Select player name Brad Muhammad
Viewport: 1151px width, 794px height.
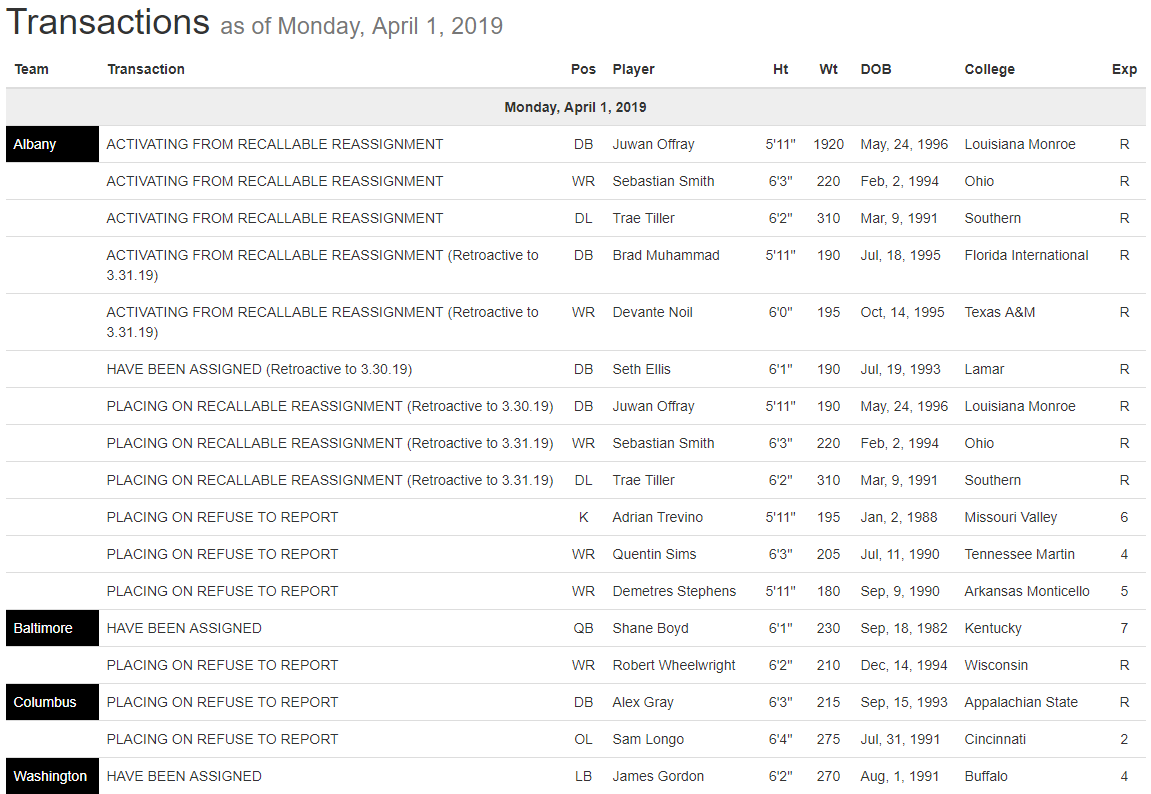click(x=666, y=255)
